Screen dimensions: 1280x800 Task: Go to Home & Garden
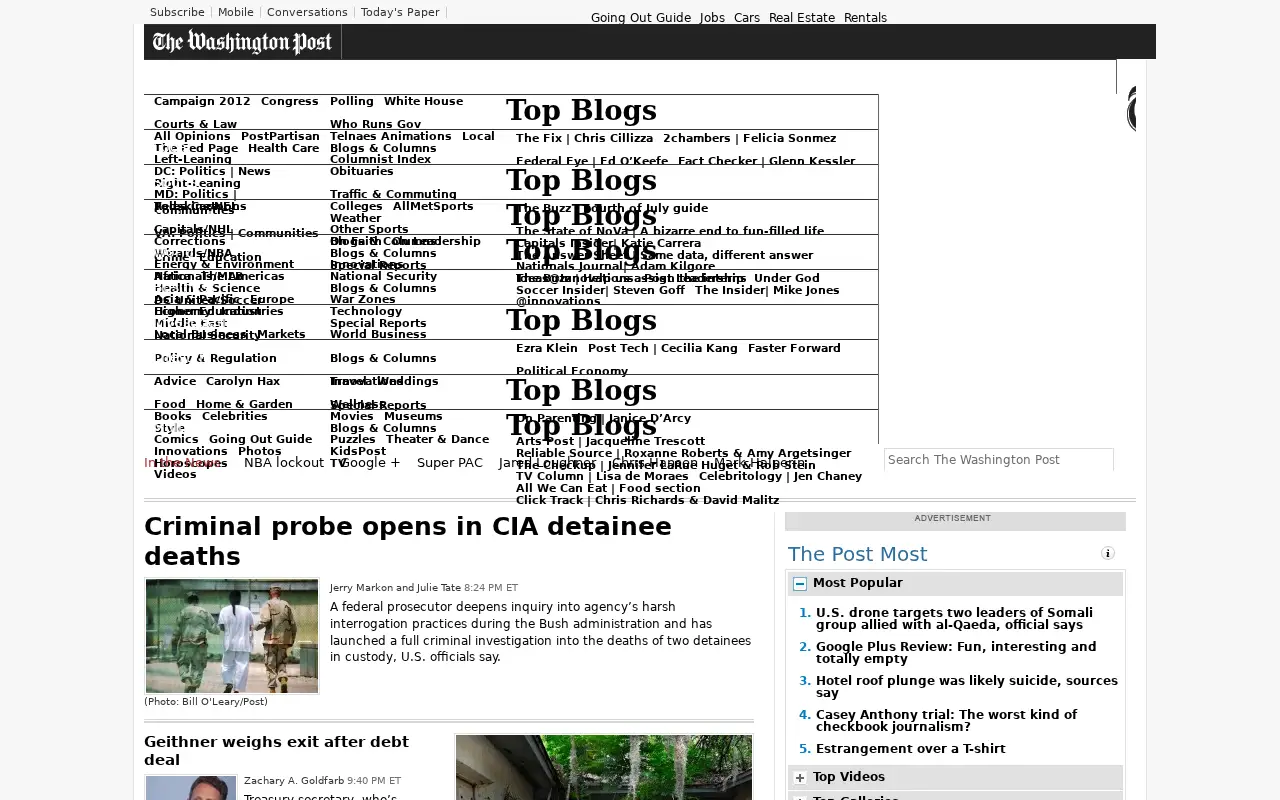pos(244,405)
